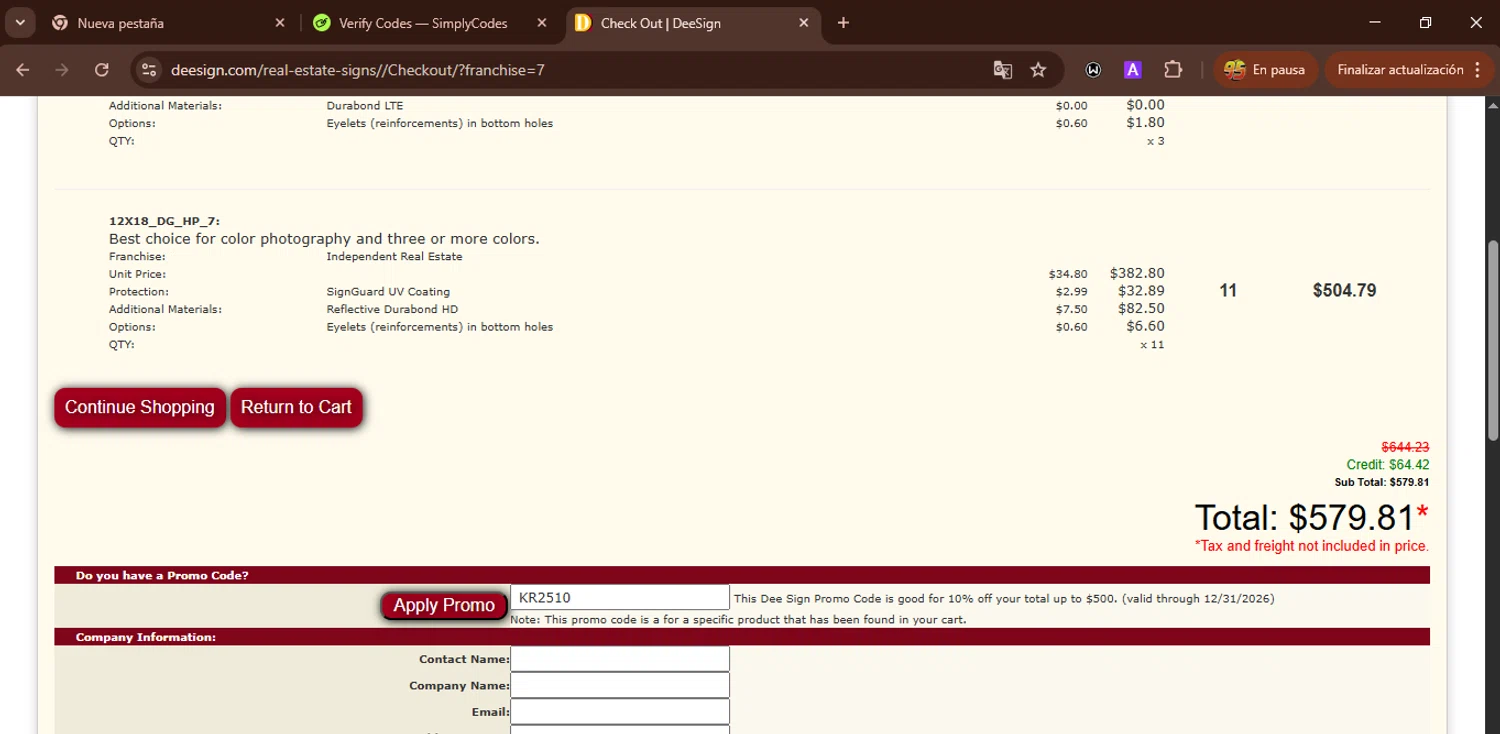This screenshot has height=734, width=1500.
Task: Click Finalizar actualización button
Action: pyautogui.click(x=1400, y=70)
